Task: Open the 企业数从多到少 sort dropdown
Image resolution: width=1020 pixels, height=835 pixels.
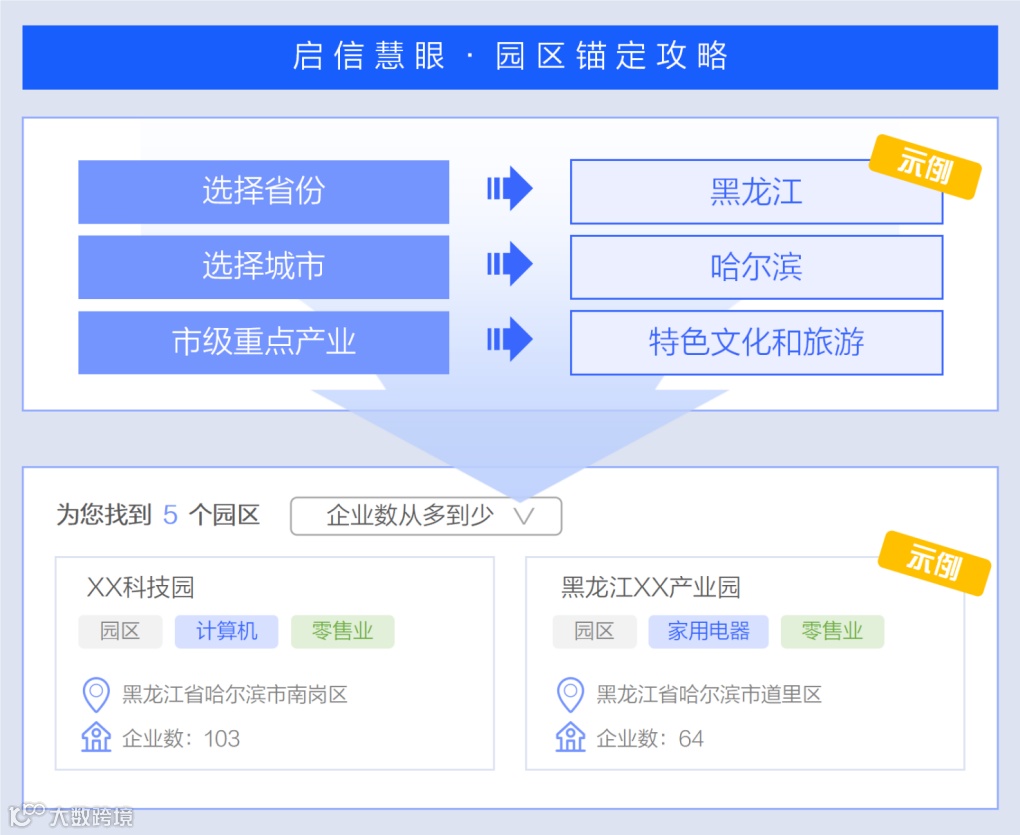Action: point(425,516)
